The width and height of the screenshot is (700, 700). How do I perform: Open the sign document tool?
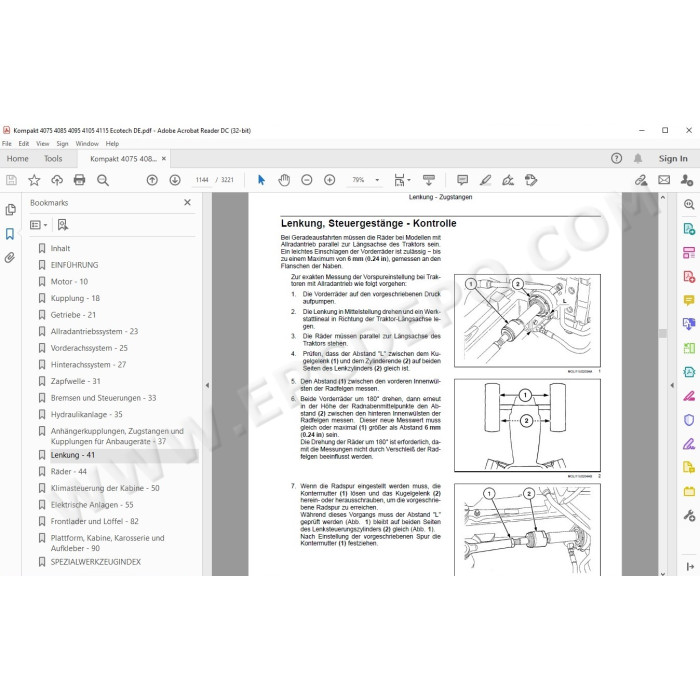click(x=508, y=180)
